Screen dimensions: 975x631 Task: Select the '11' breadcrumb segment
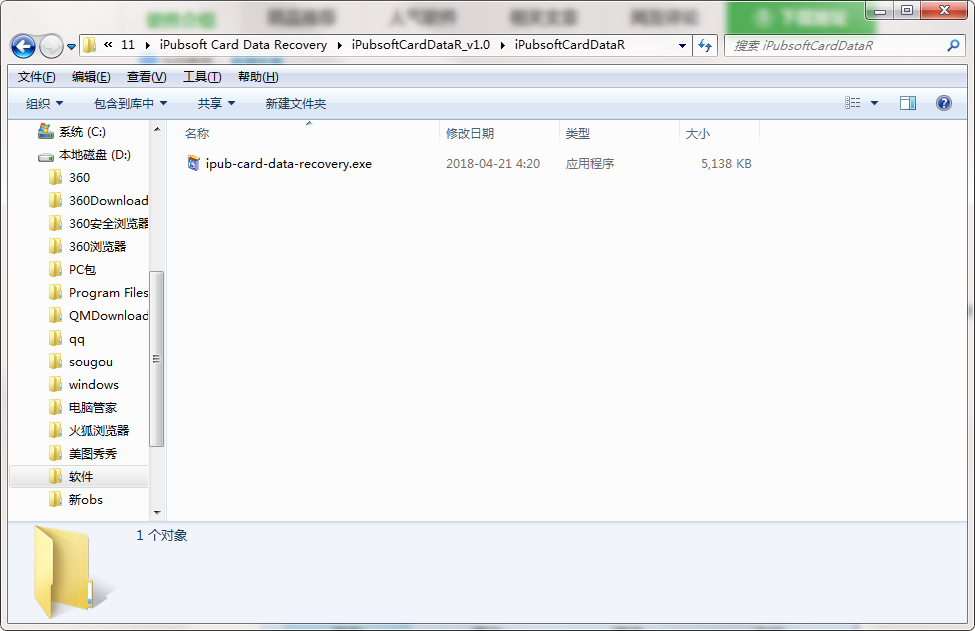click(128, 45)
